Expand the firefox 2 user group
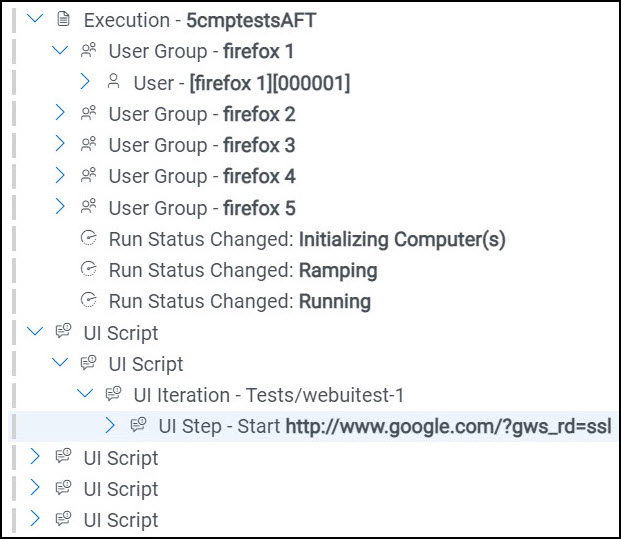This screenshot has height=539, width=621. tap(61, 113)
